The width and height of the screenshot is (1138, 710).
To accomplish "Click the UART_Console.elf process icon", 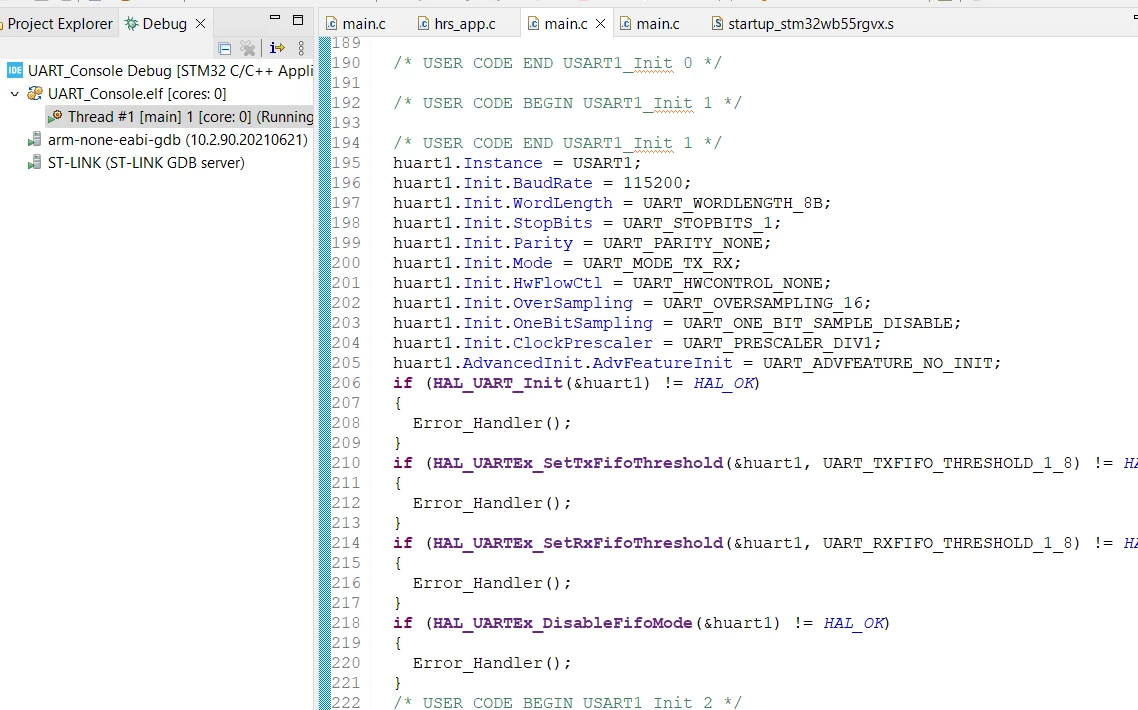I will [35, 94].
